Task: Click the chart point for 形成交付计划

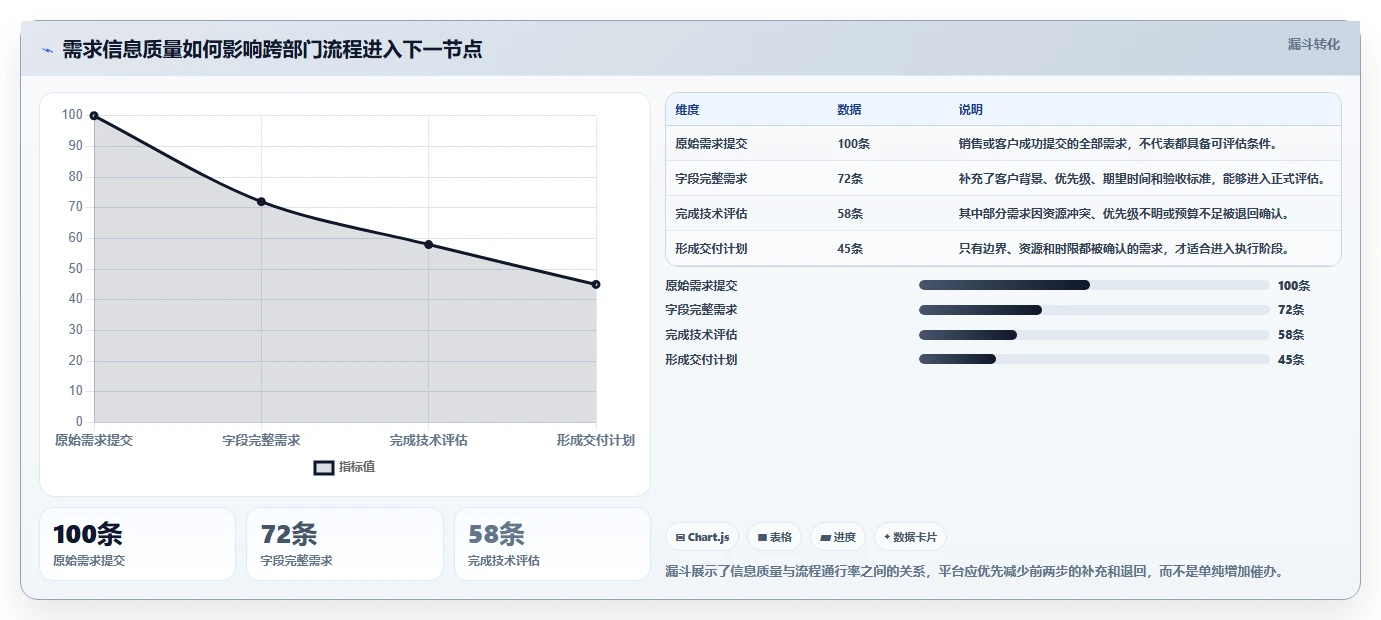Action: pyautogui.click(x=596, y=285)
